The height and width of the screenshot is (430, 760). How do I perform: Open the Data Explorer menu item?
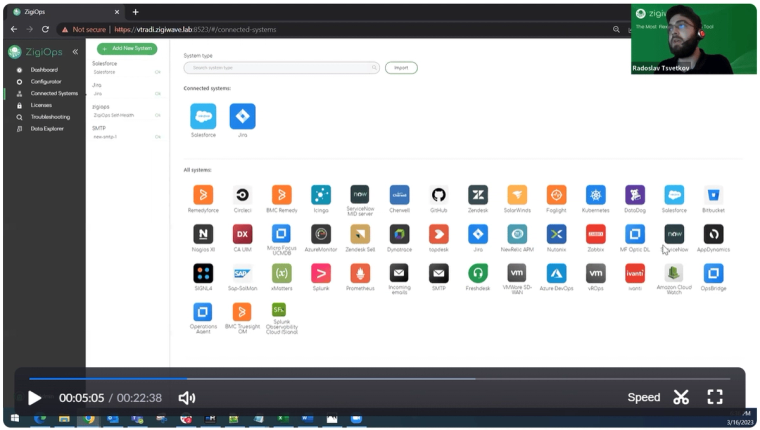(x=47, y=129)
